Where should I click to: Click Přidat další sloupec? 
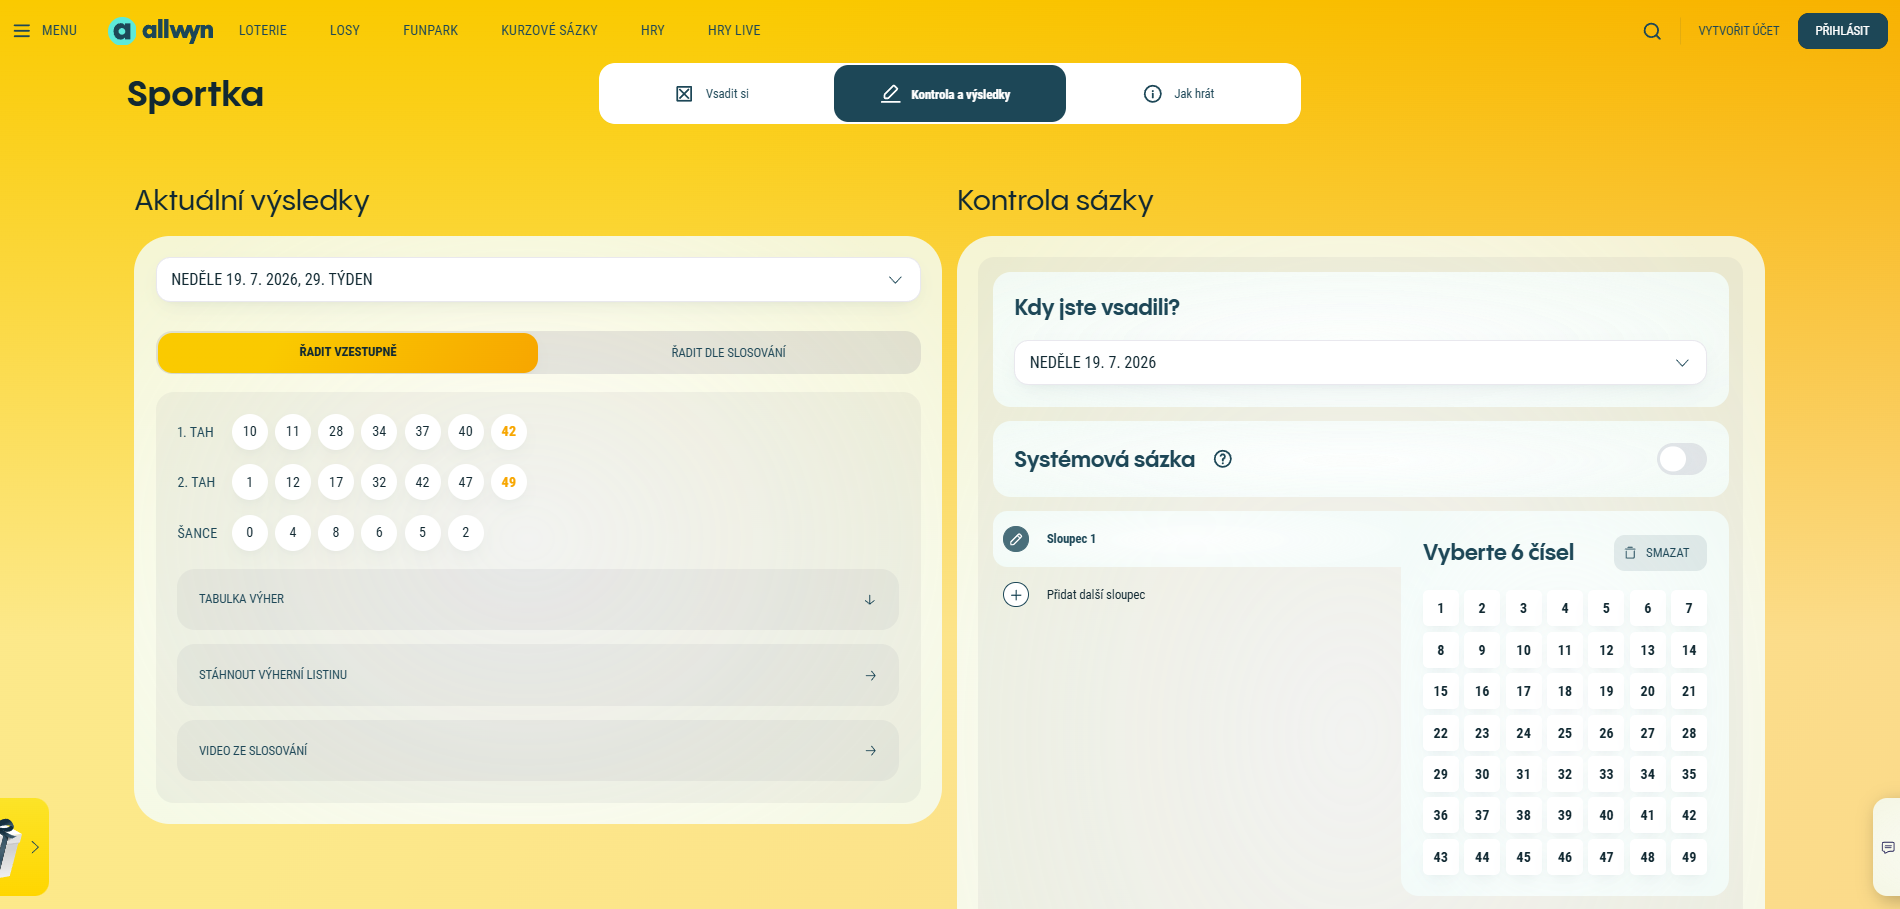1096,595
